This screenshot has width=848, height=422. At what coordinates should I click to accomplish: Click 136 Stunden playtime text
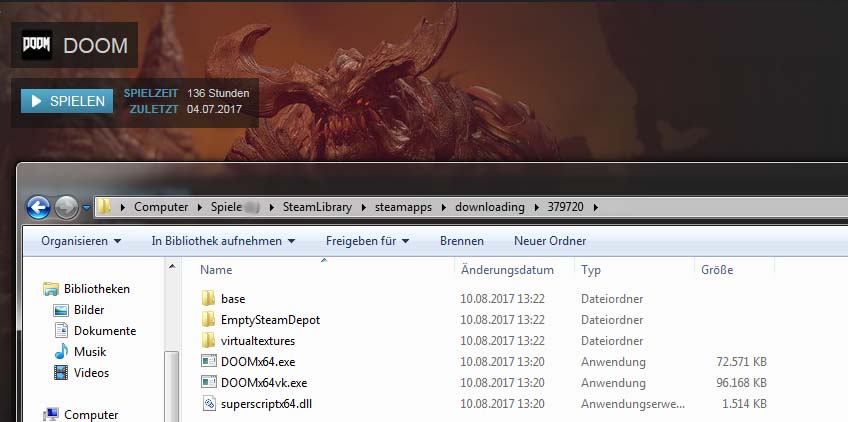point(218,93)
